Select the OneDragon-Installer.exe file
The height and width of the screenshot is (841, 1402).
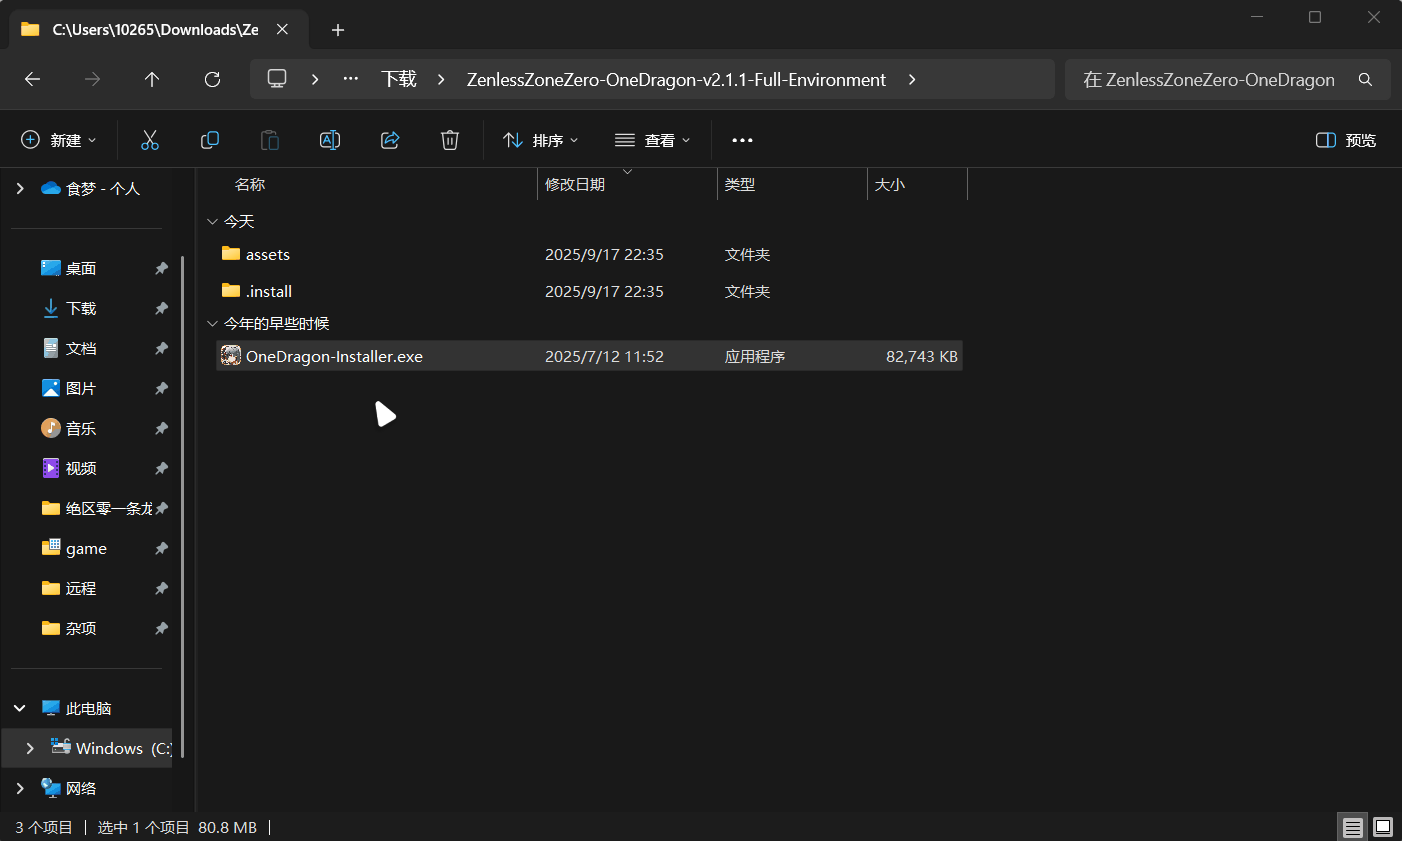tap(334, 357)
